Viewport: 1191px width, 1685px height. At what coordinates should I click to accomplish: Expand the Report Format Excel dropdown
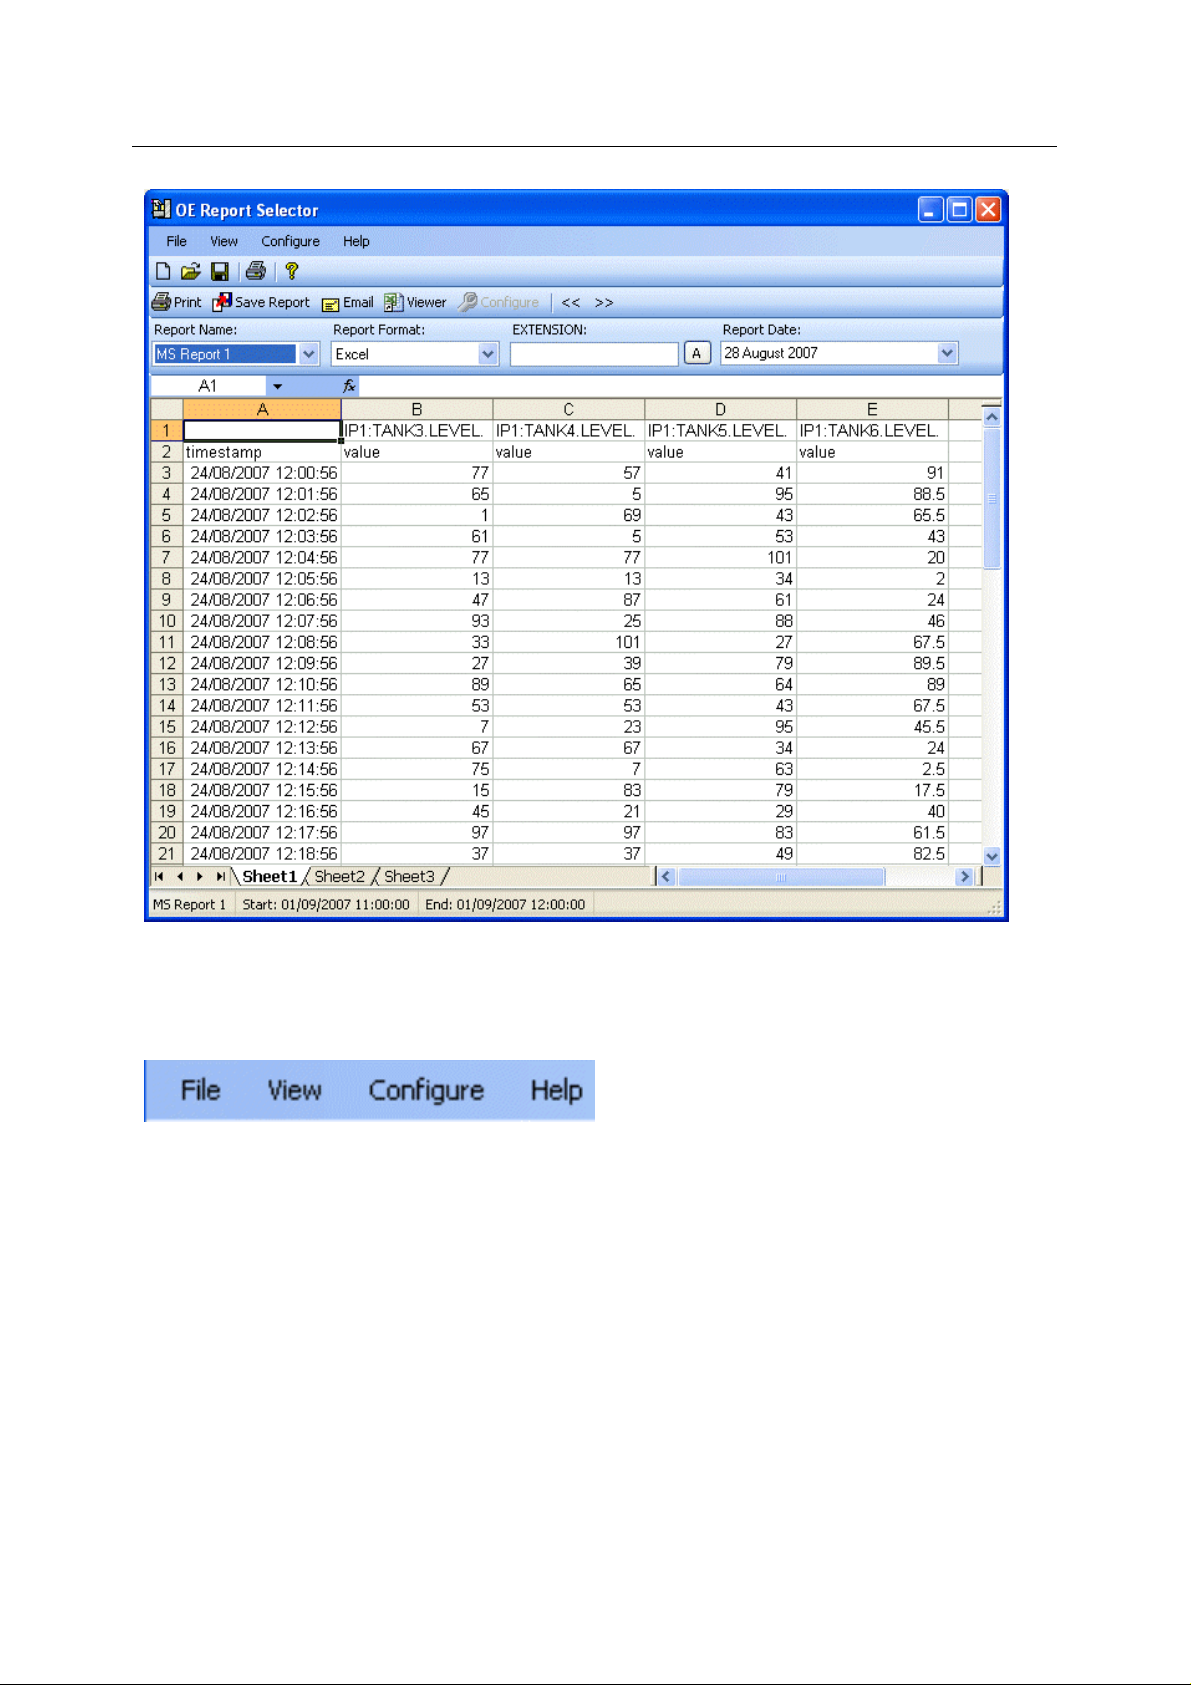click(488, 354)
